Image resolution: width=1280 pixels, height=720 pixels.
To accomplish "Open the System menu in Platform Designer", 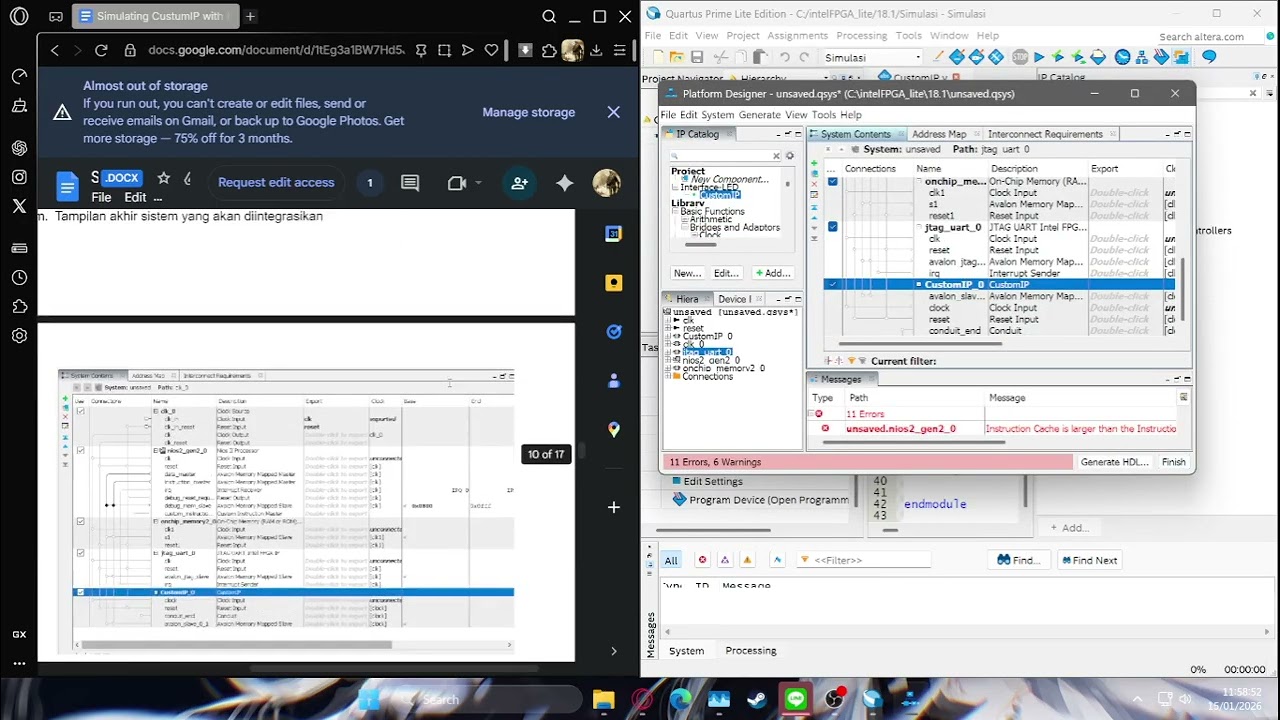I will [717, 115].
